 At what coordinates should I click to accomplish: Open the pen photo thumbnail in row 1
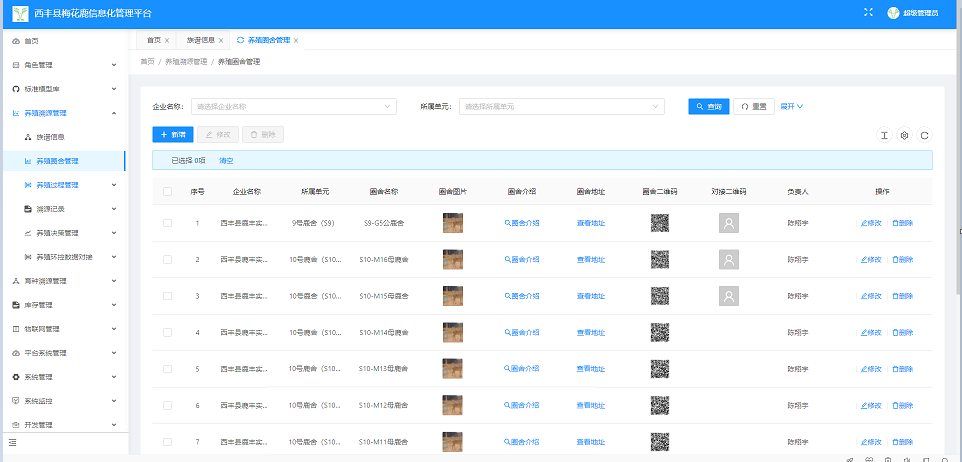click(x=453, y=223)
